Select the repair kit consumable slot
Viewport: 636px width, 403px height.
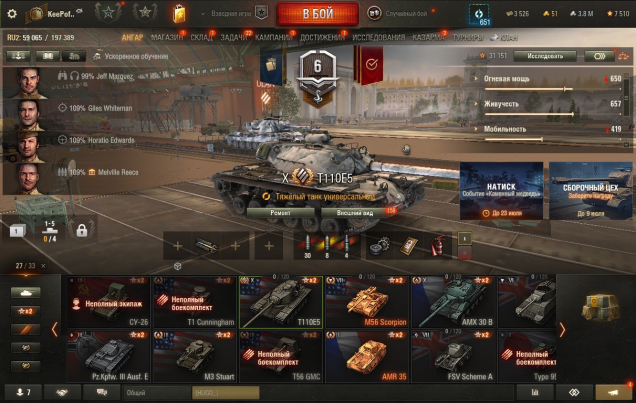(x=380, y=246)
